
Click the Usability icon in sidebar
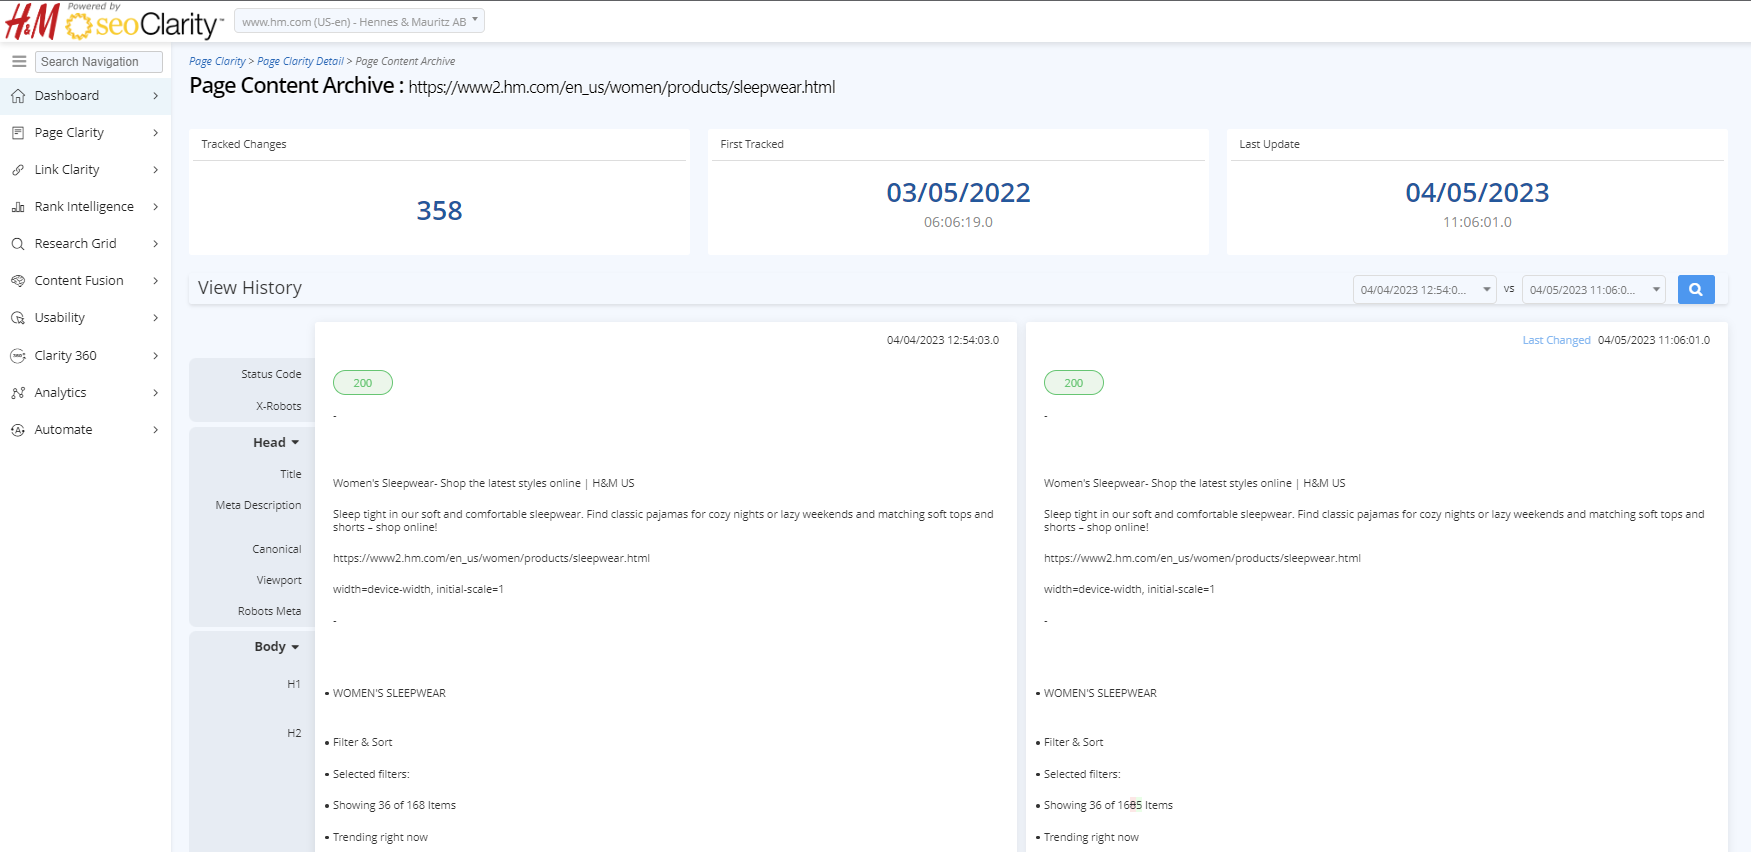pos(18,318)
